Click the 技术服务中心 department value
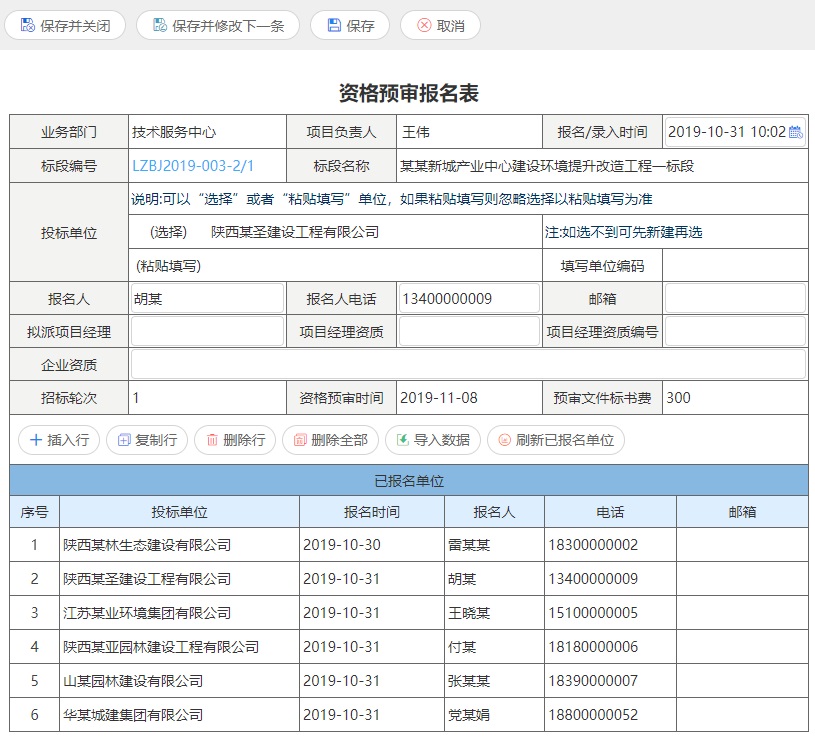815x737 pixels. click(174, 132)
